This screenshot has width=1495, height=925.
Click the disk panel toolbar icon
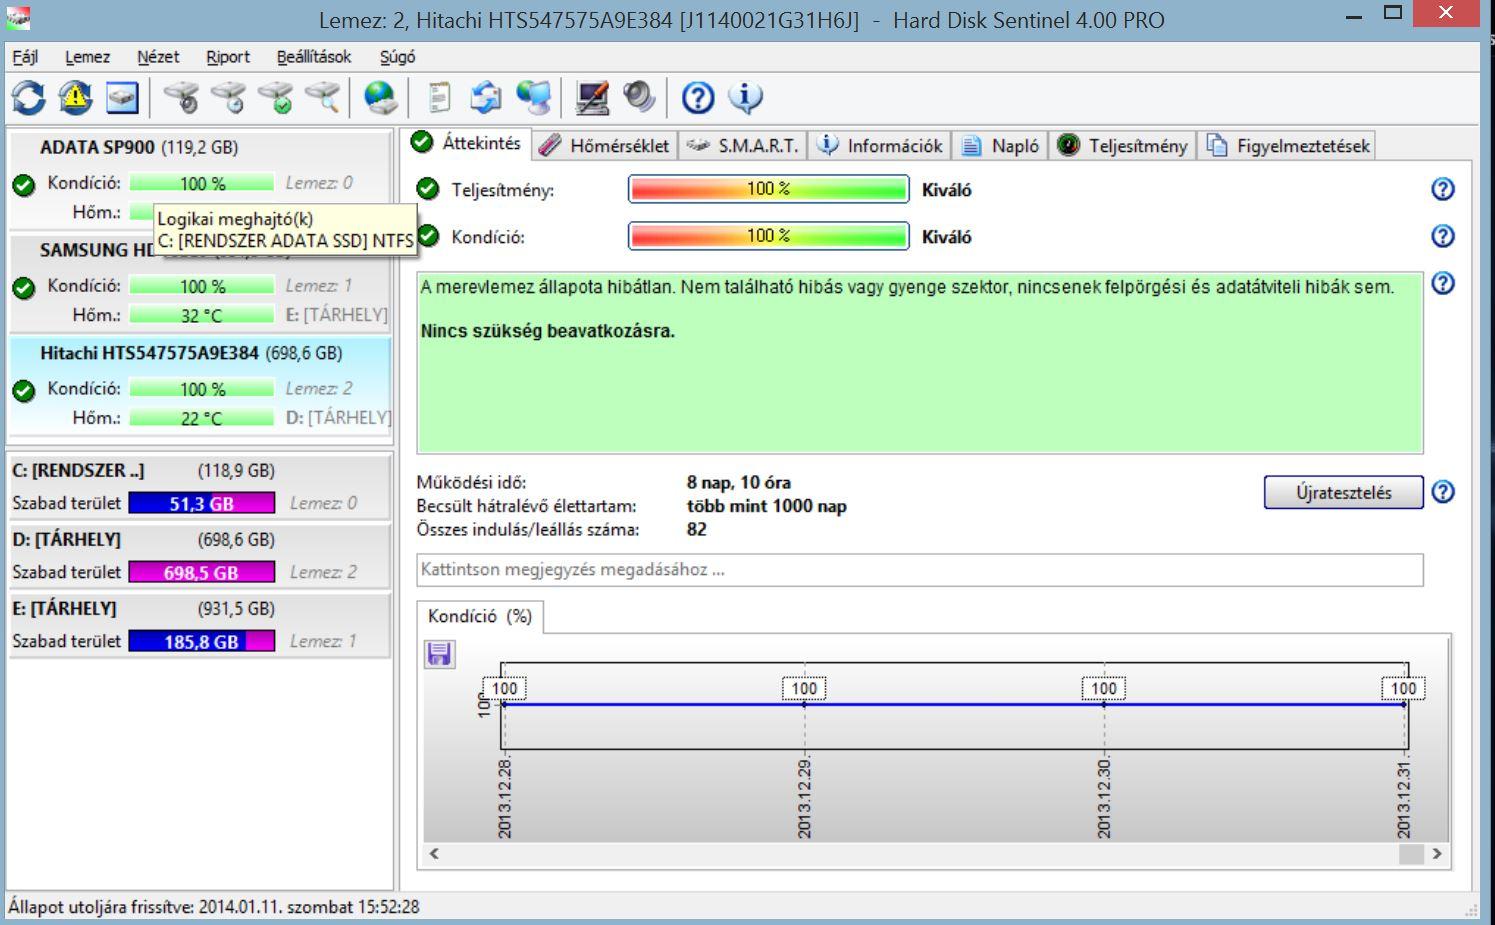click(x=122, y=97)
